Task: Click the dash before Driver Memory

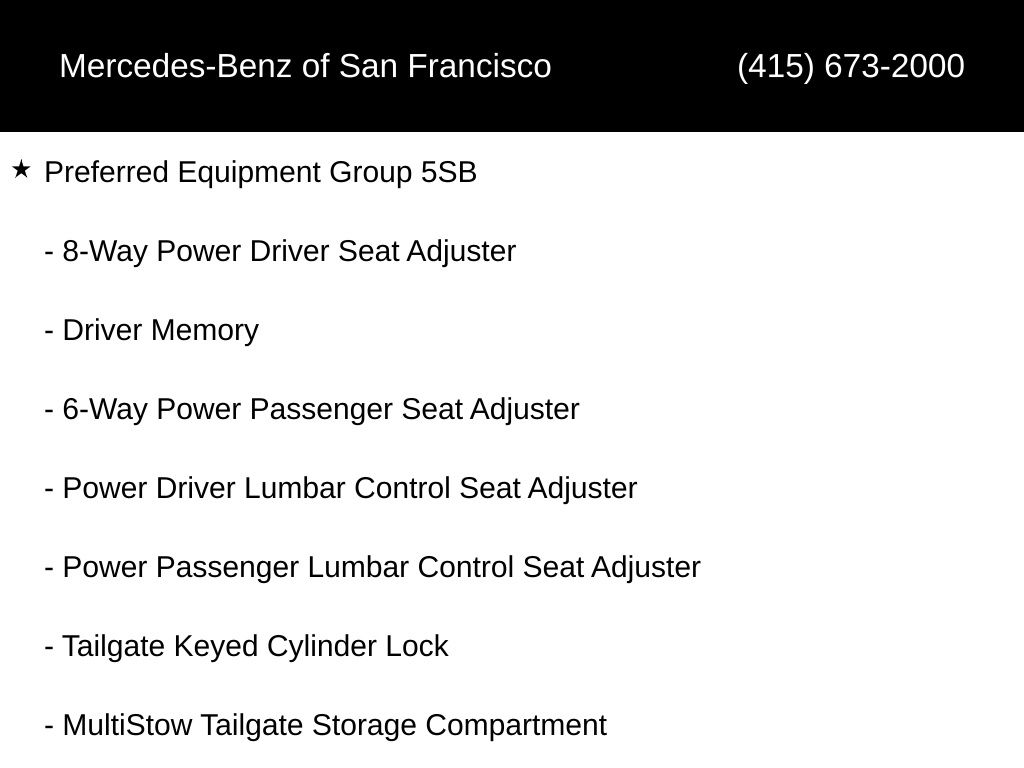Action: (49, 332)
